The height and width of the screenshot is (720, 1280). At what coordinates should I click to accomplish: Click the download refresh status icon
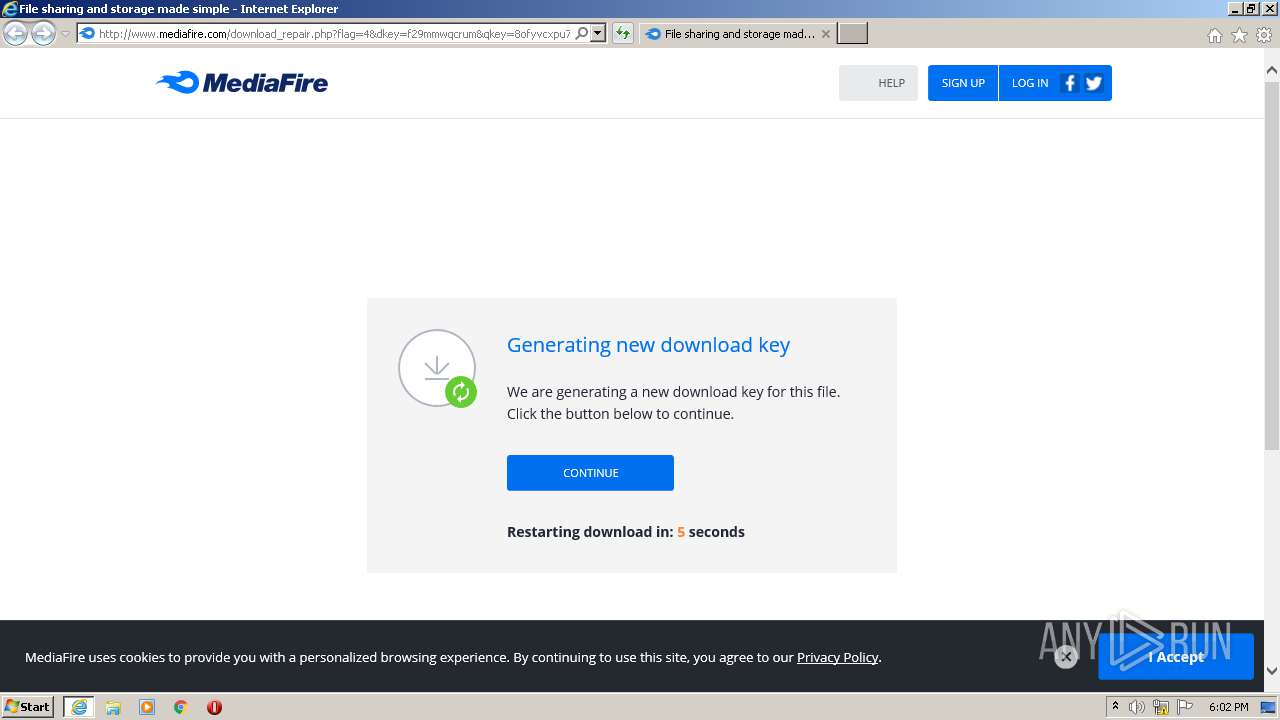coord(460,392)
